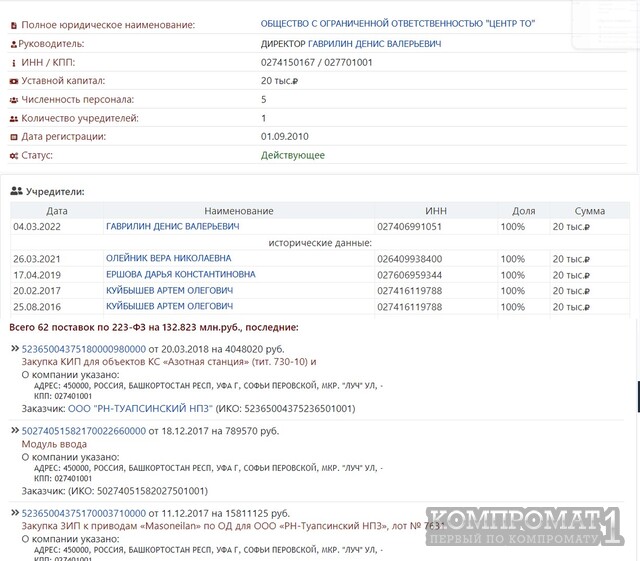Click the gears icon beside Статус
This screenshot has height=561, width=640.
(x=14, y=156)
